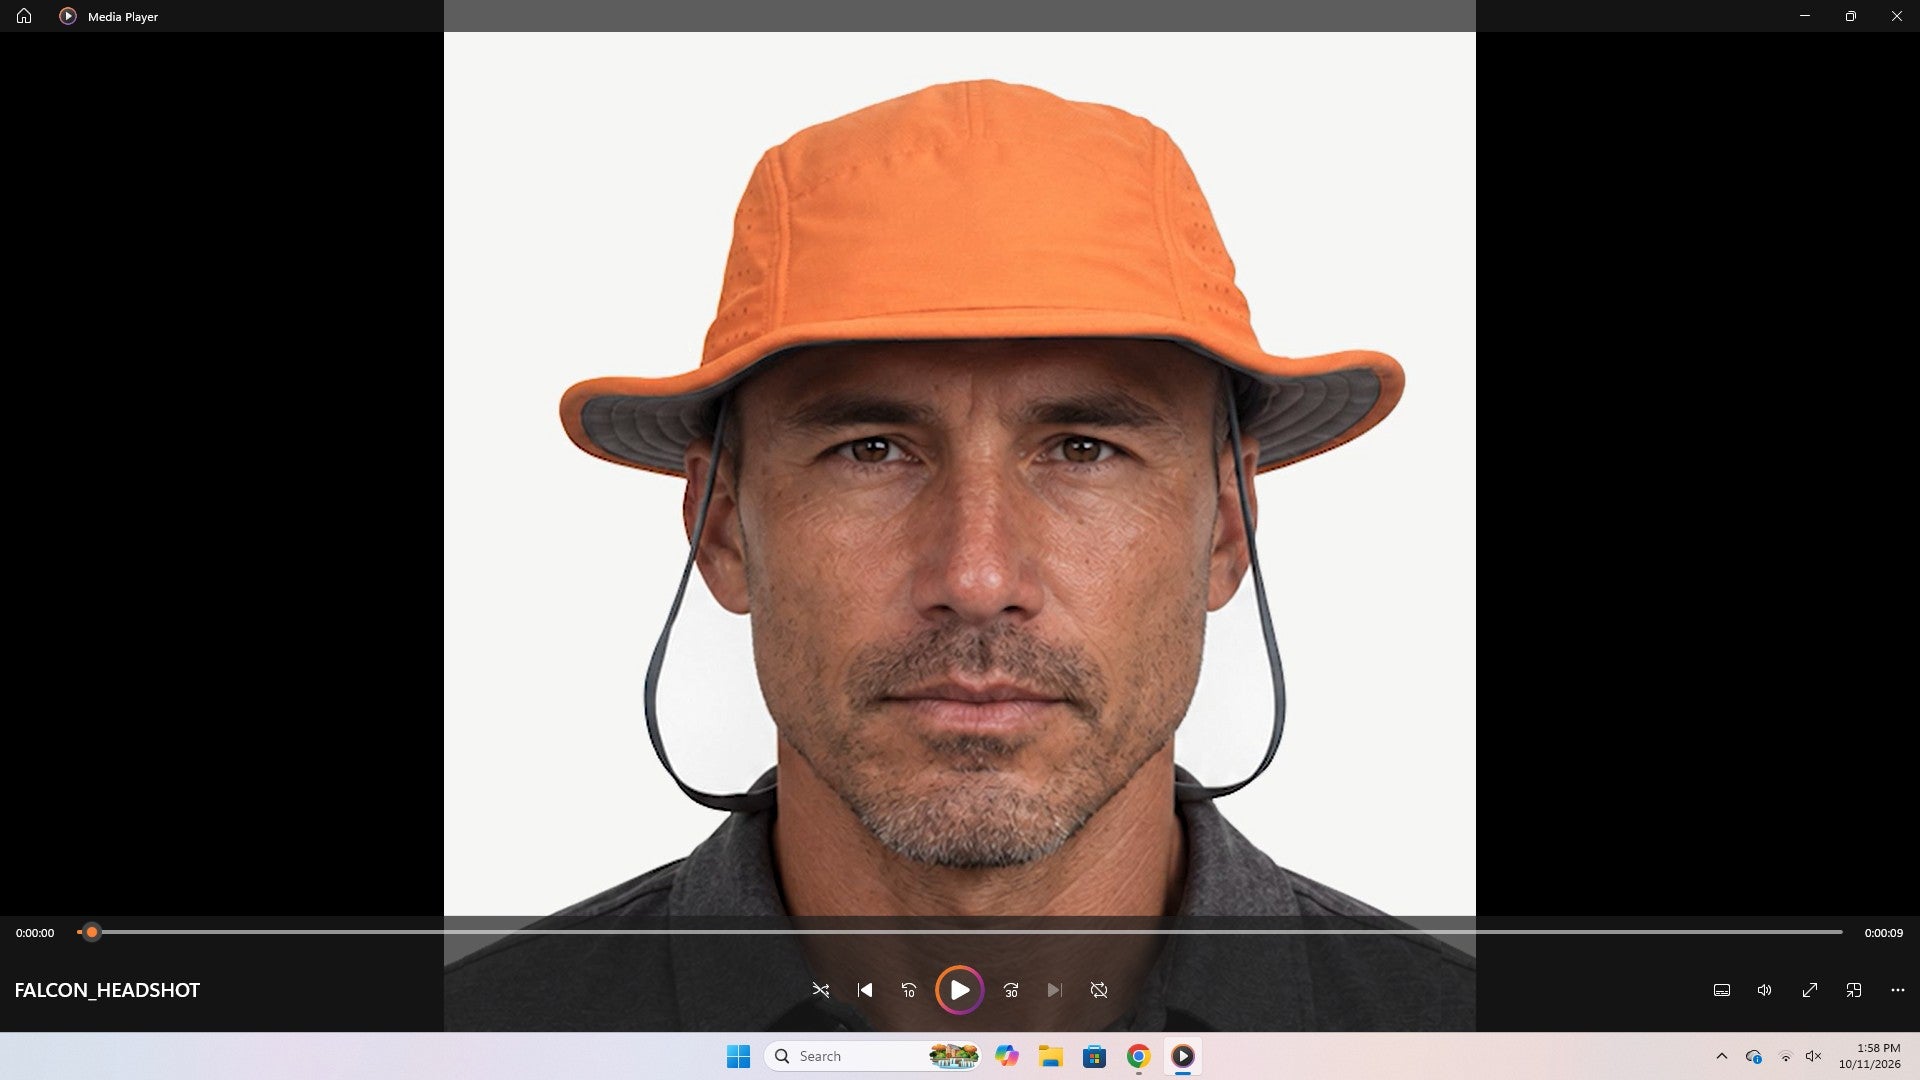The image size is (1920, 1080).
Task: Open Microsoft Store from taskbar
Action: tap(1094, 1056)
